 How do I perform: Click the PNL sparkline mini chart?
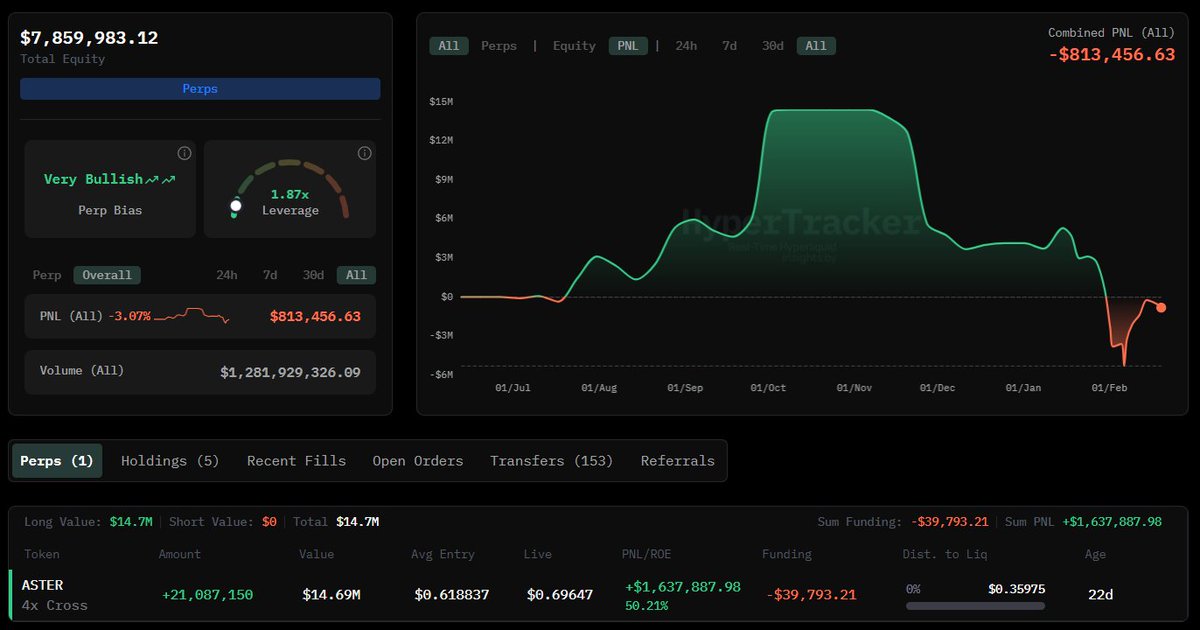click(x=192, y=316)
